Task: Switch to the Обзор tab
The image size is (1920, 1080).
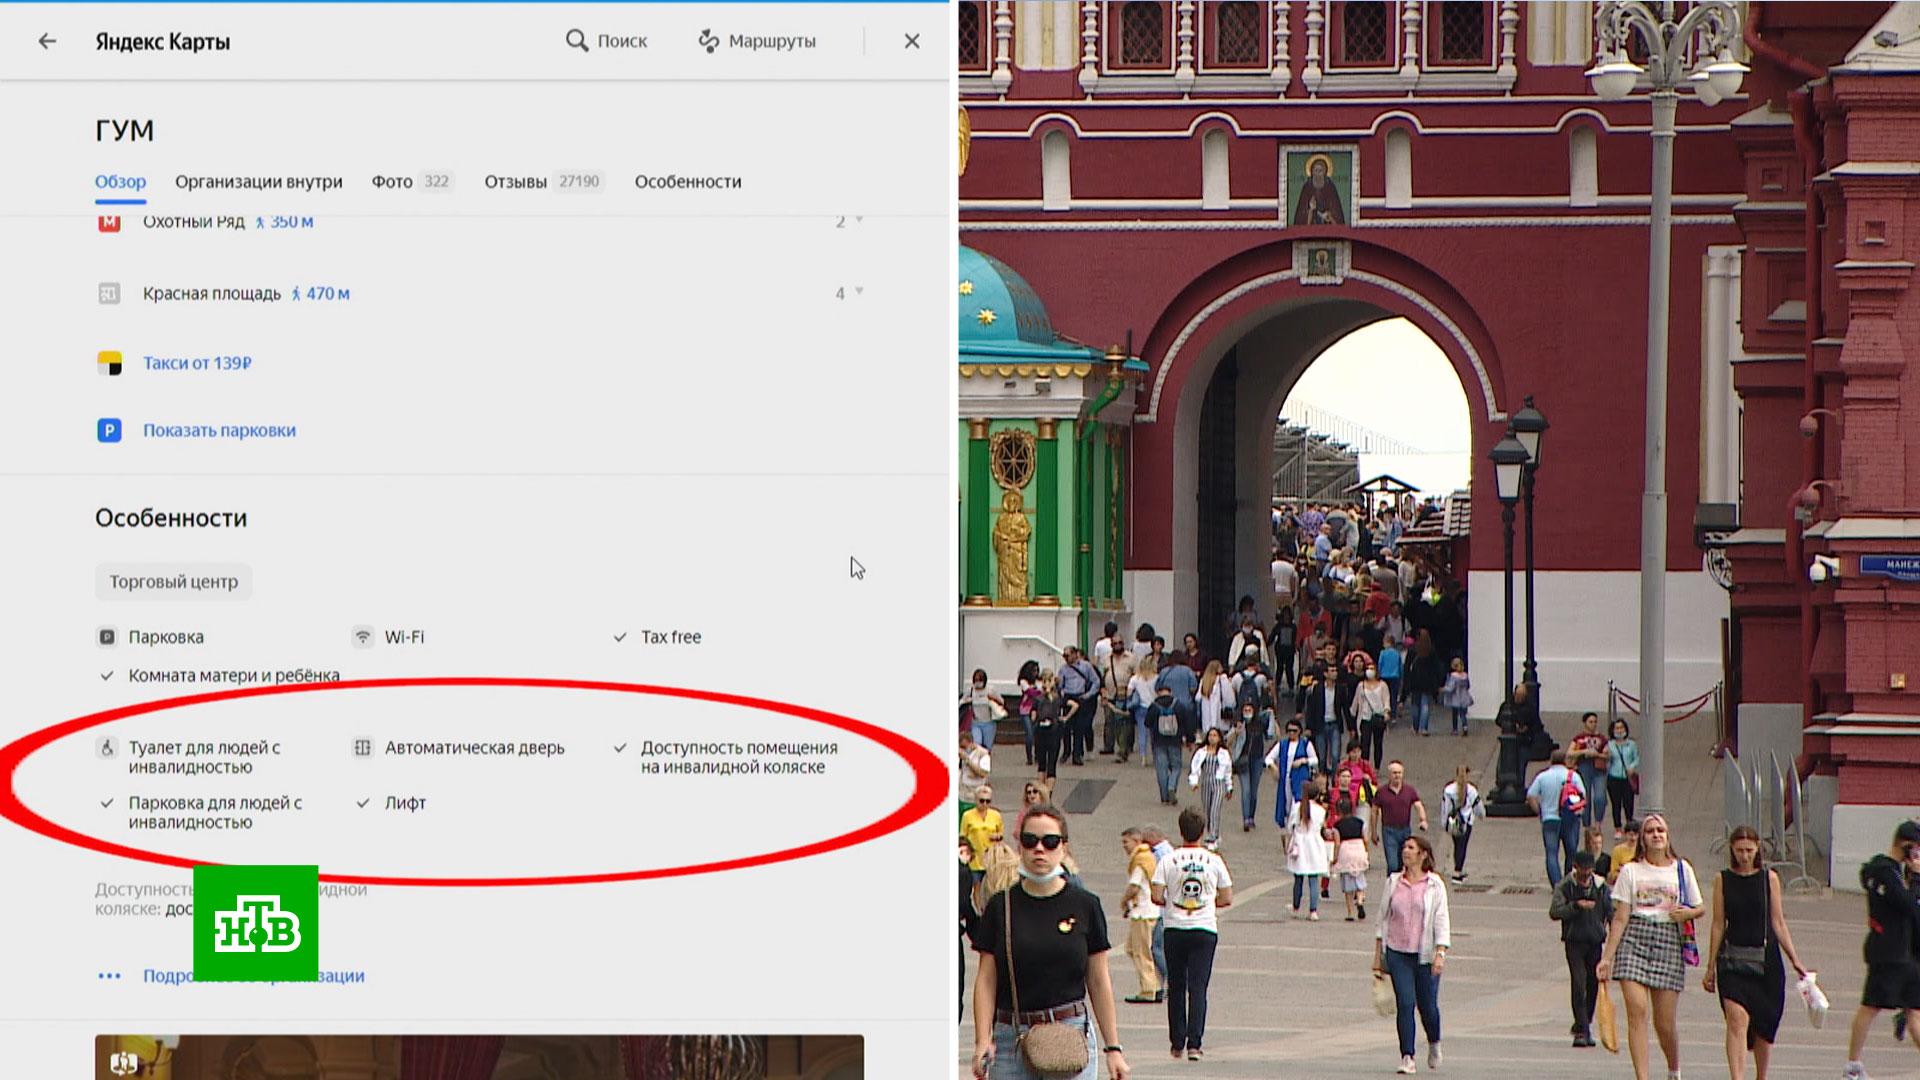Action: click(x=120, y=182)
